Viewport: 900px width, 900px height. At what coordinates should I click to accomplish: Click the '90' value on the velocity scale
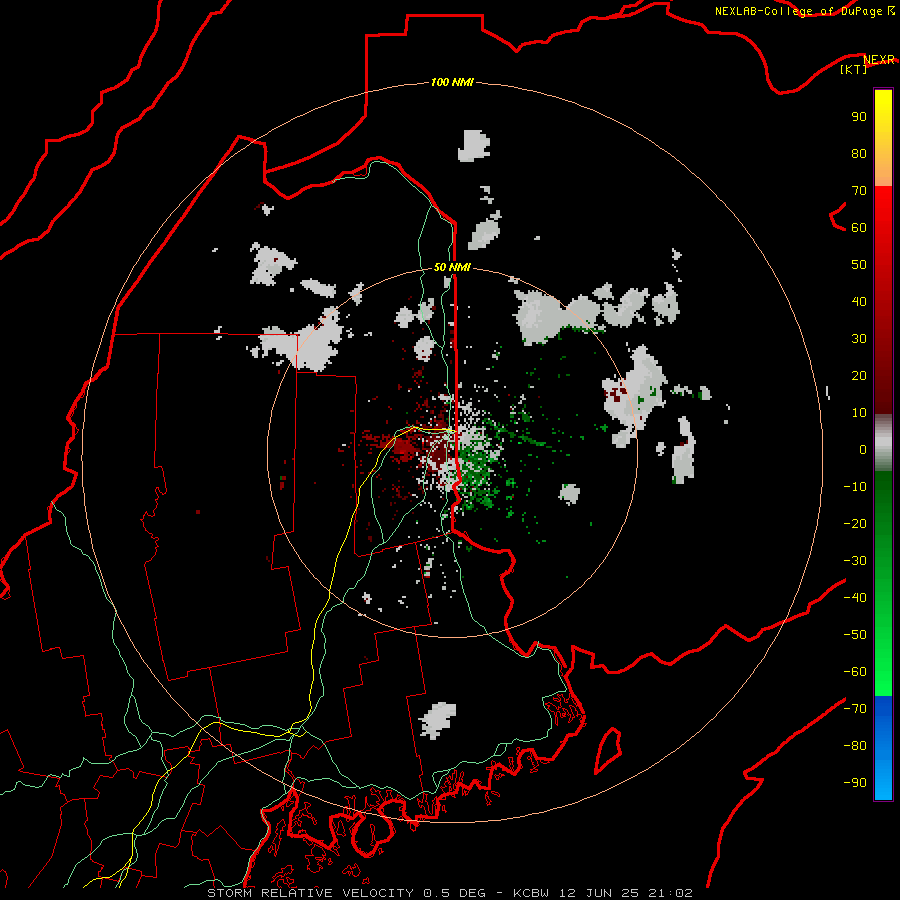tap(859, 117)
